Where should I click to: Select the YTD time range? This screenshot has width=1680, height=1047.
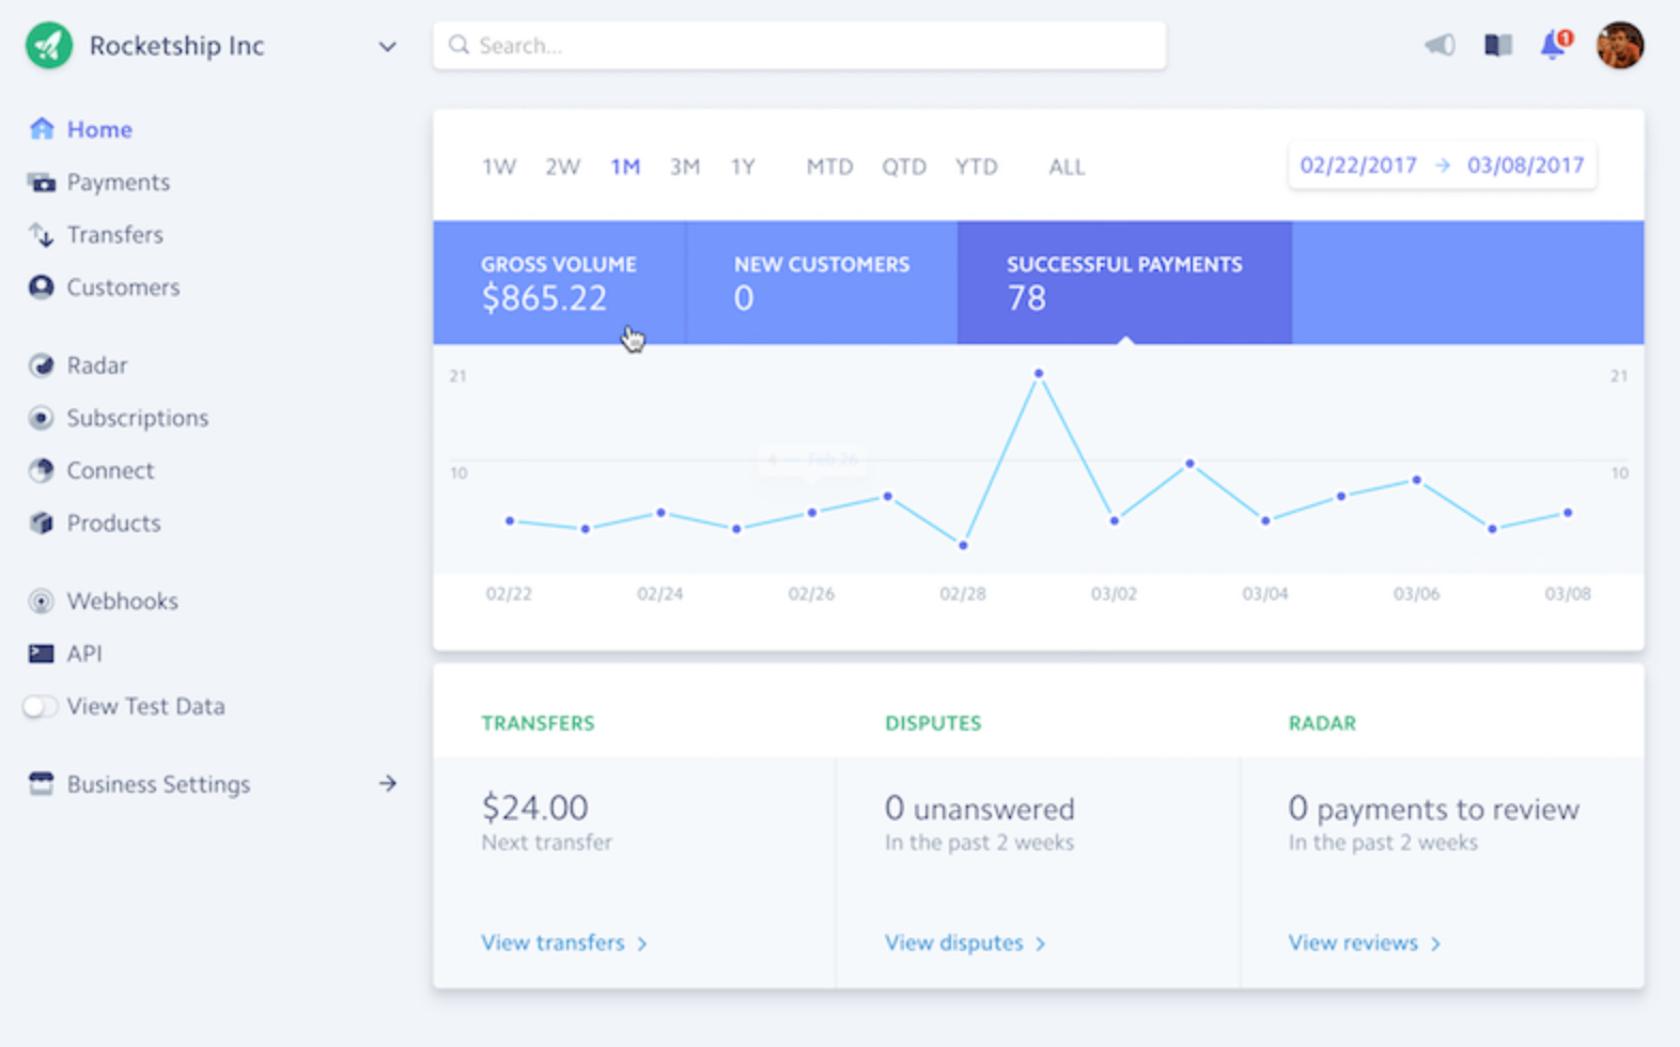click(x=977, y=167)
